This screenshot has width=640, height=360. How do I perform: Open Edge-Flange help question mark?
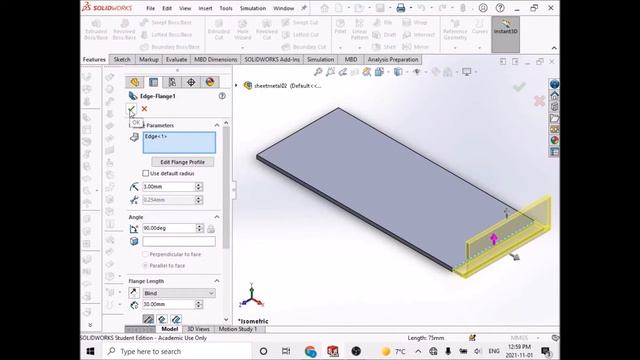[222, 96]
